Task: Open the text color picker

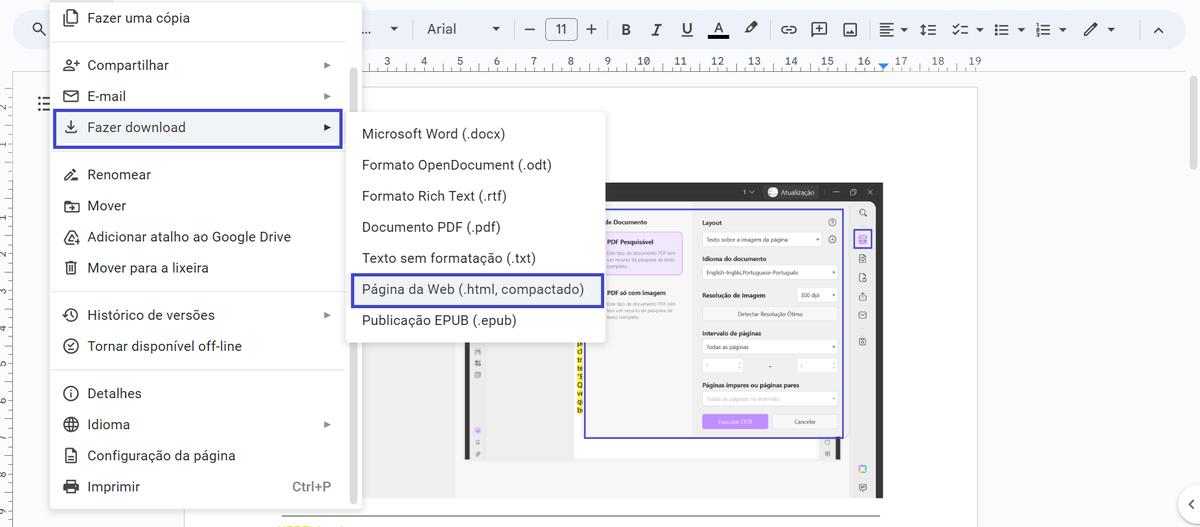Action: click(718, 29)
